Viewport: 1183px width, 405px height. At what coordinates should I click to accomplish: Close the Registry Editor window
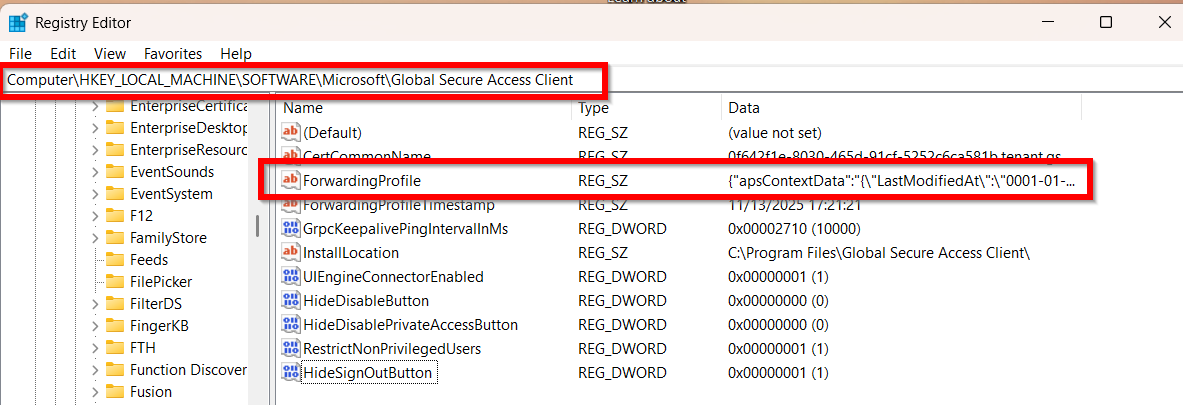tap(1163, 23)
